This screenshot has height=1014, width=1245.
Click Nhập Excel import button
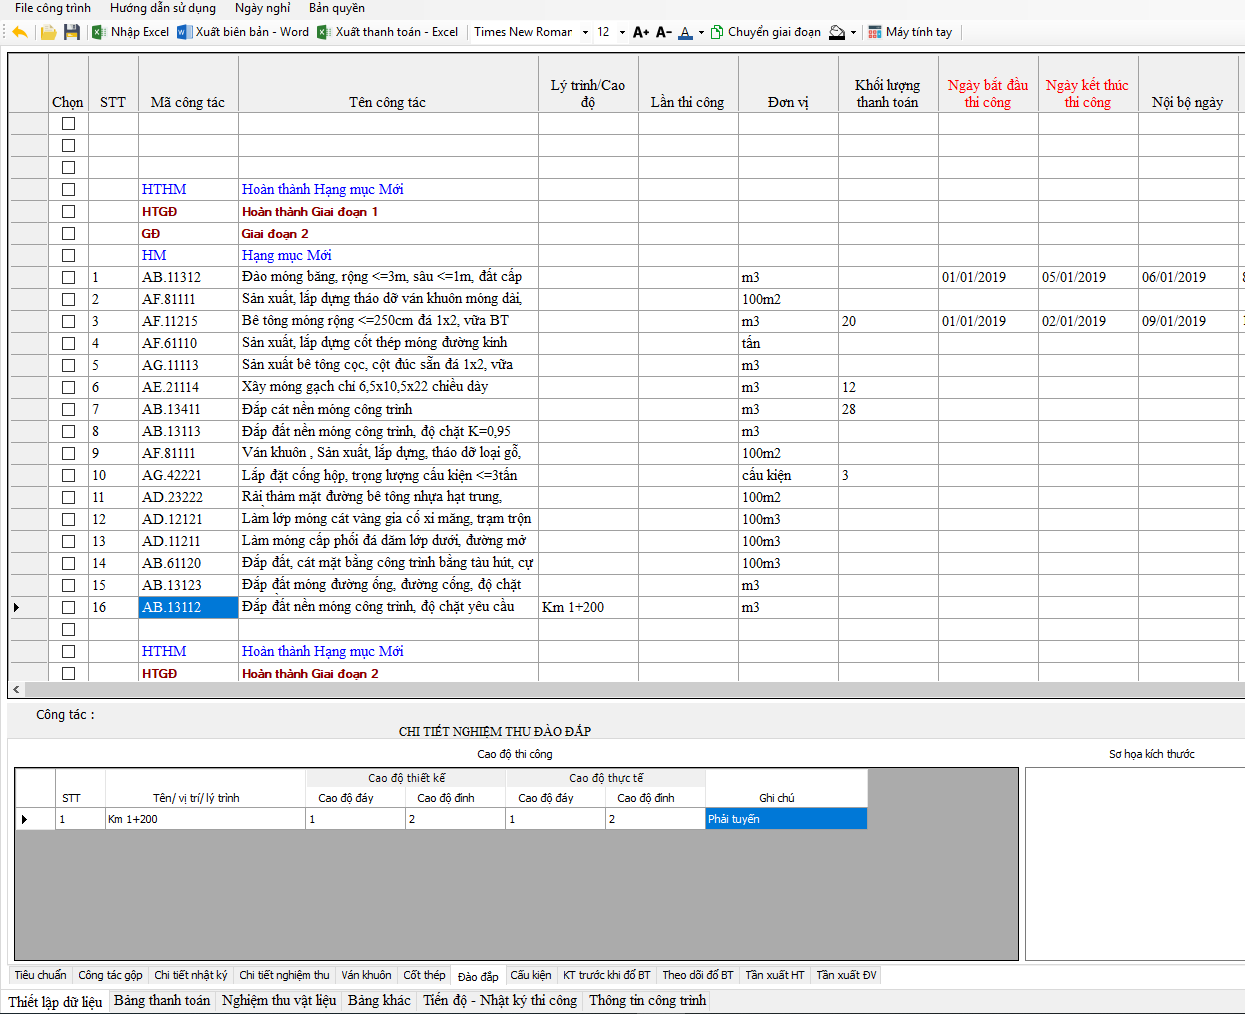(x=131, y=32)
